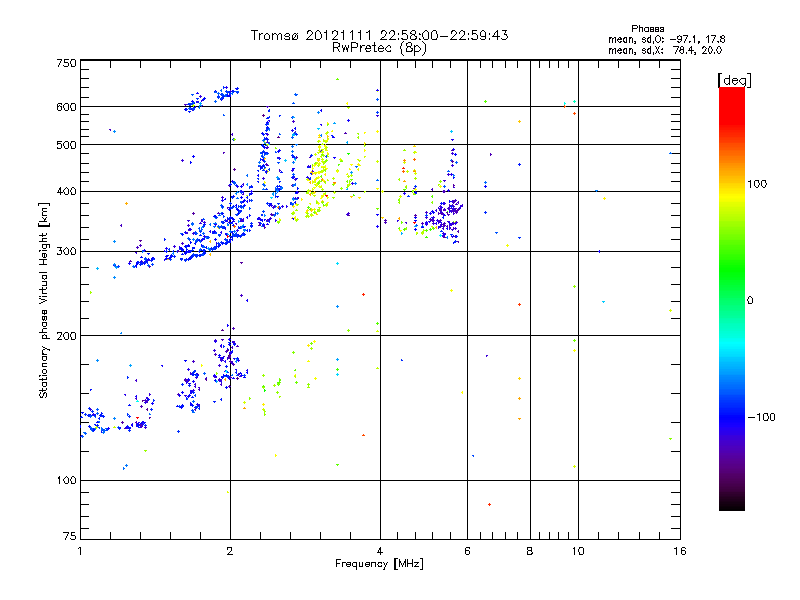Click the plot title 'Tromsø 20121111 22:58:00-22:59:43'
Screen dimensions: 800x600
[379, 35]
